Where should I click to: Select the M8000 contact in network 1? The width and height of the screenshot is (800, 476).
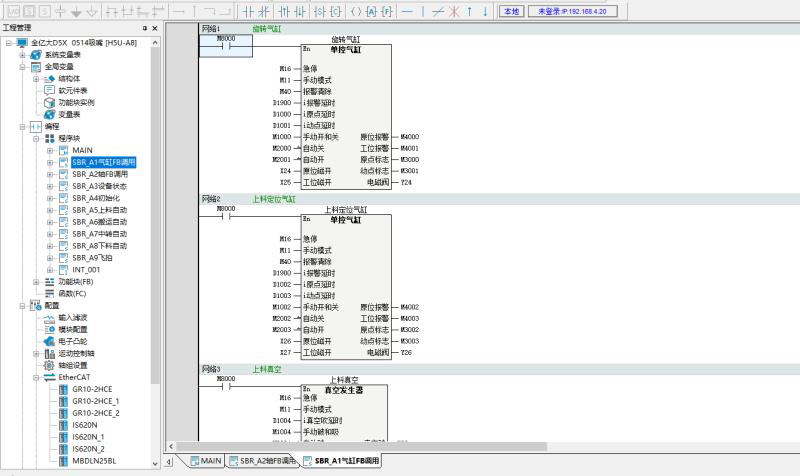point(226,45)
